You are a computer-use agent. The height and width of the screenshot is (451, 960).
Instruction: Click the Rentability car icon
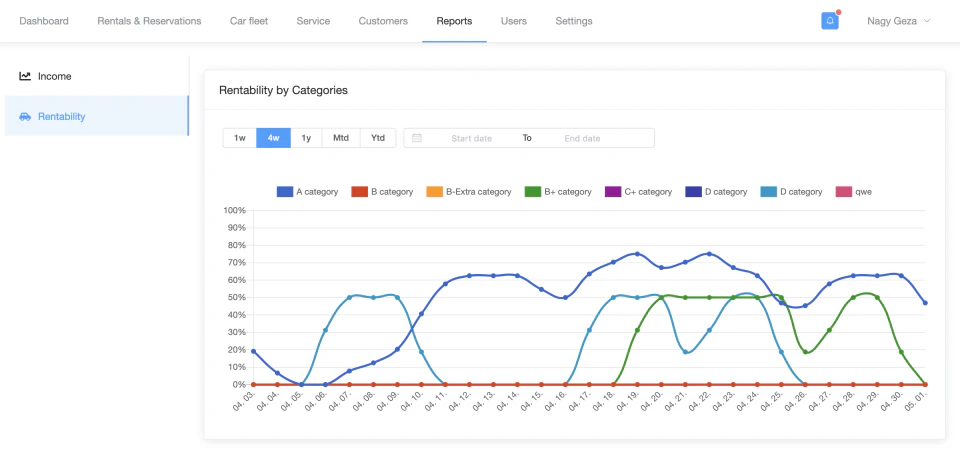point(25,117)
